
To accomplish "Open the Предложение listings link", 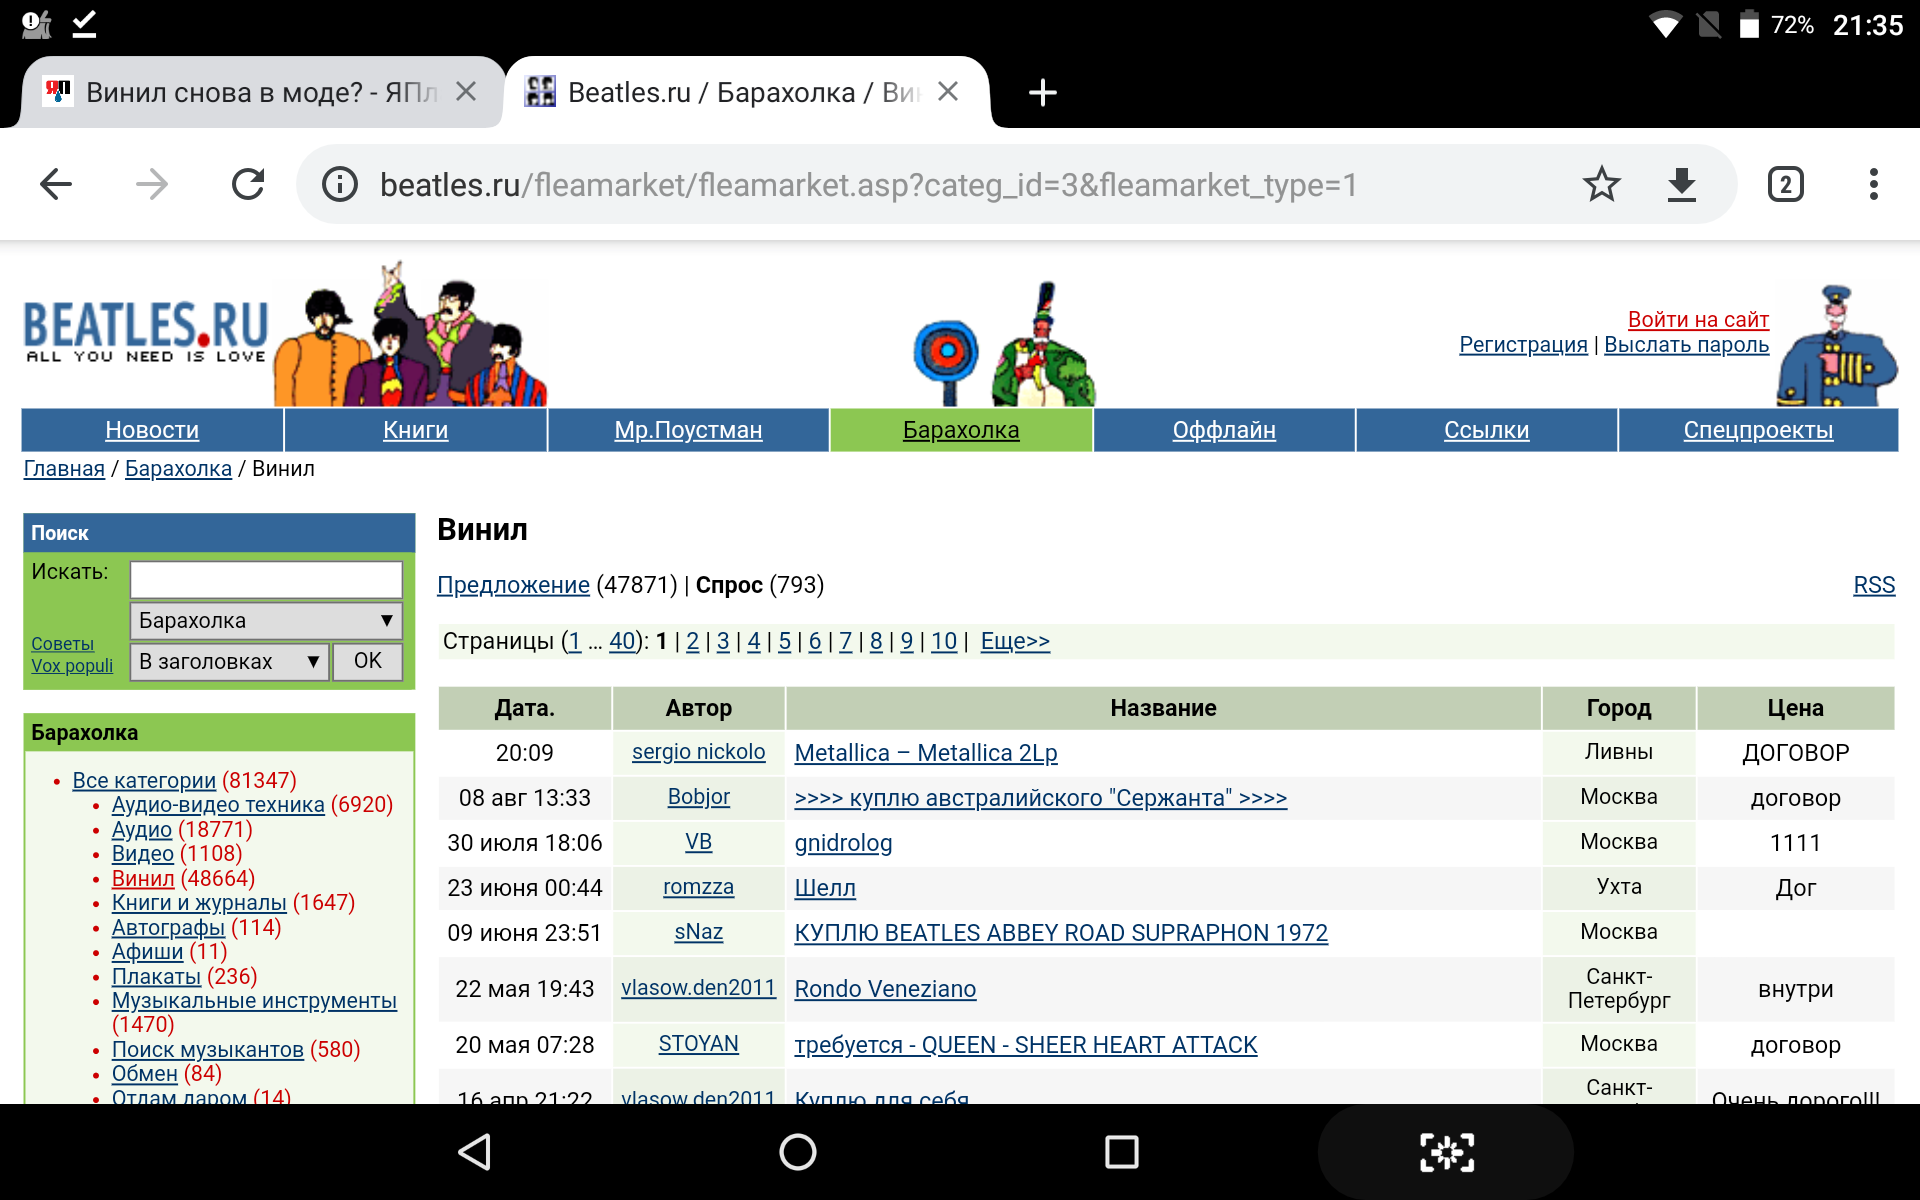I will coord(513,585).
